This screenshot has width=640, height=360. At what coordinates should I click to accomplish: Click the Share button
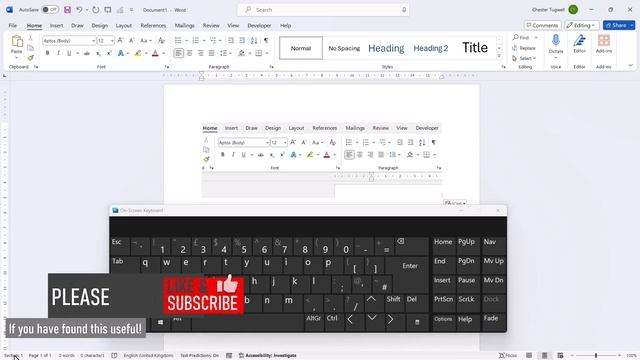coord(616,25)
